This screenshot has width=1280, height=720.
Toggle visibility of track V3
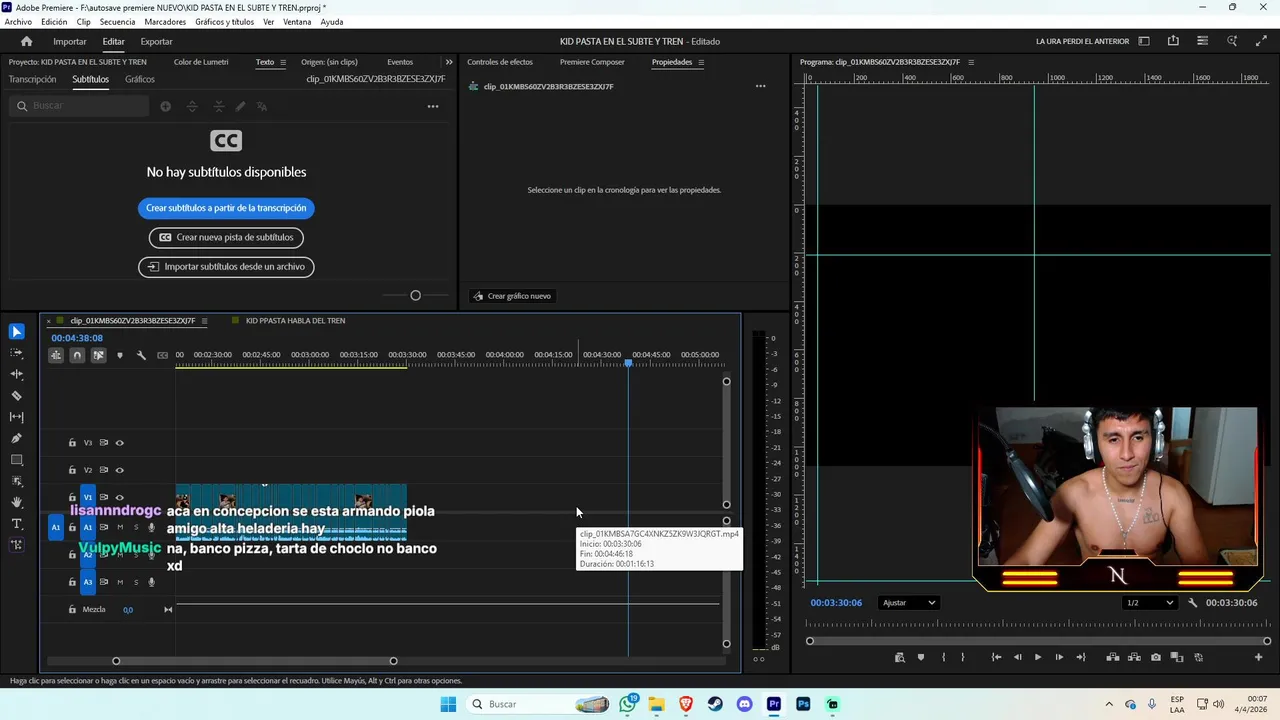[x=119, y=443]
